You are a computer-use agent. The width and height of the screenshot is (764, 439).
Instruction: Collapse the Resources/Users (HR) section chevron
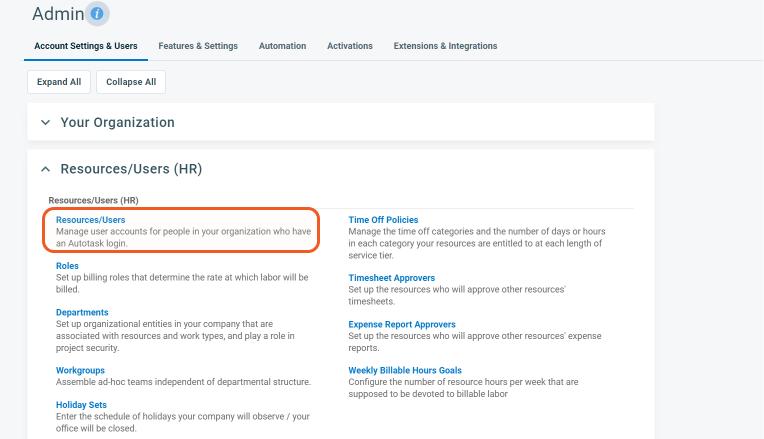tap(45, 169)
